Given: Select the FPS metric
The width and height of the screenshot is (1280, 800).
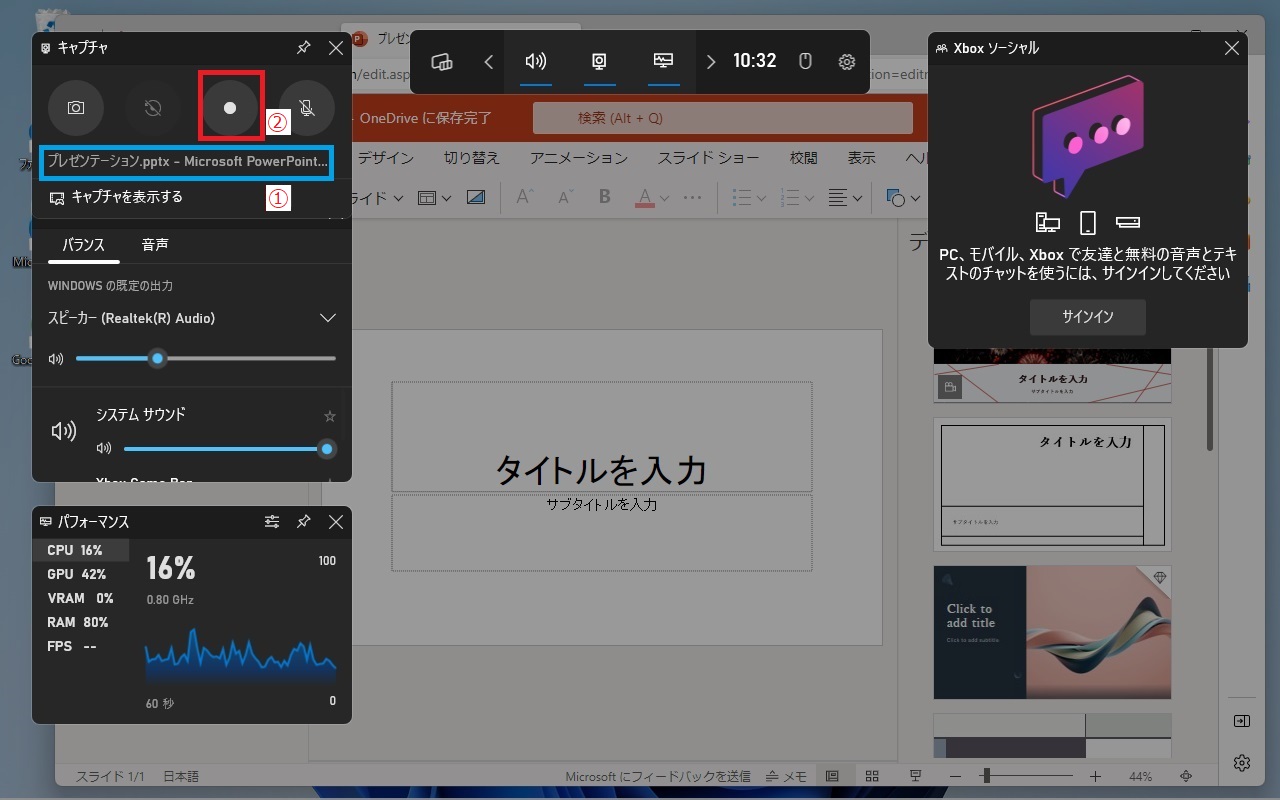Looking at the screenshot, I should pyautogui.click(x=81, y=646).
